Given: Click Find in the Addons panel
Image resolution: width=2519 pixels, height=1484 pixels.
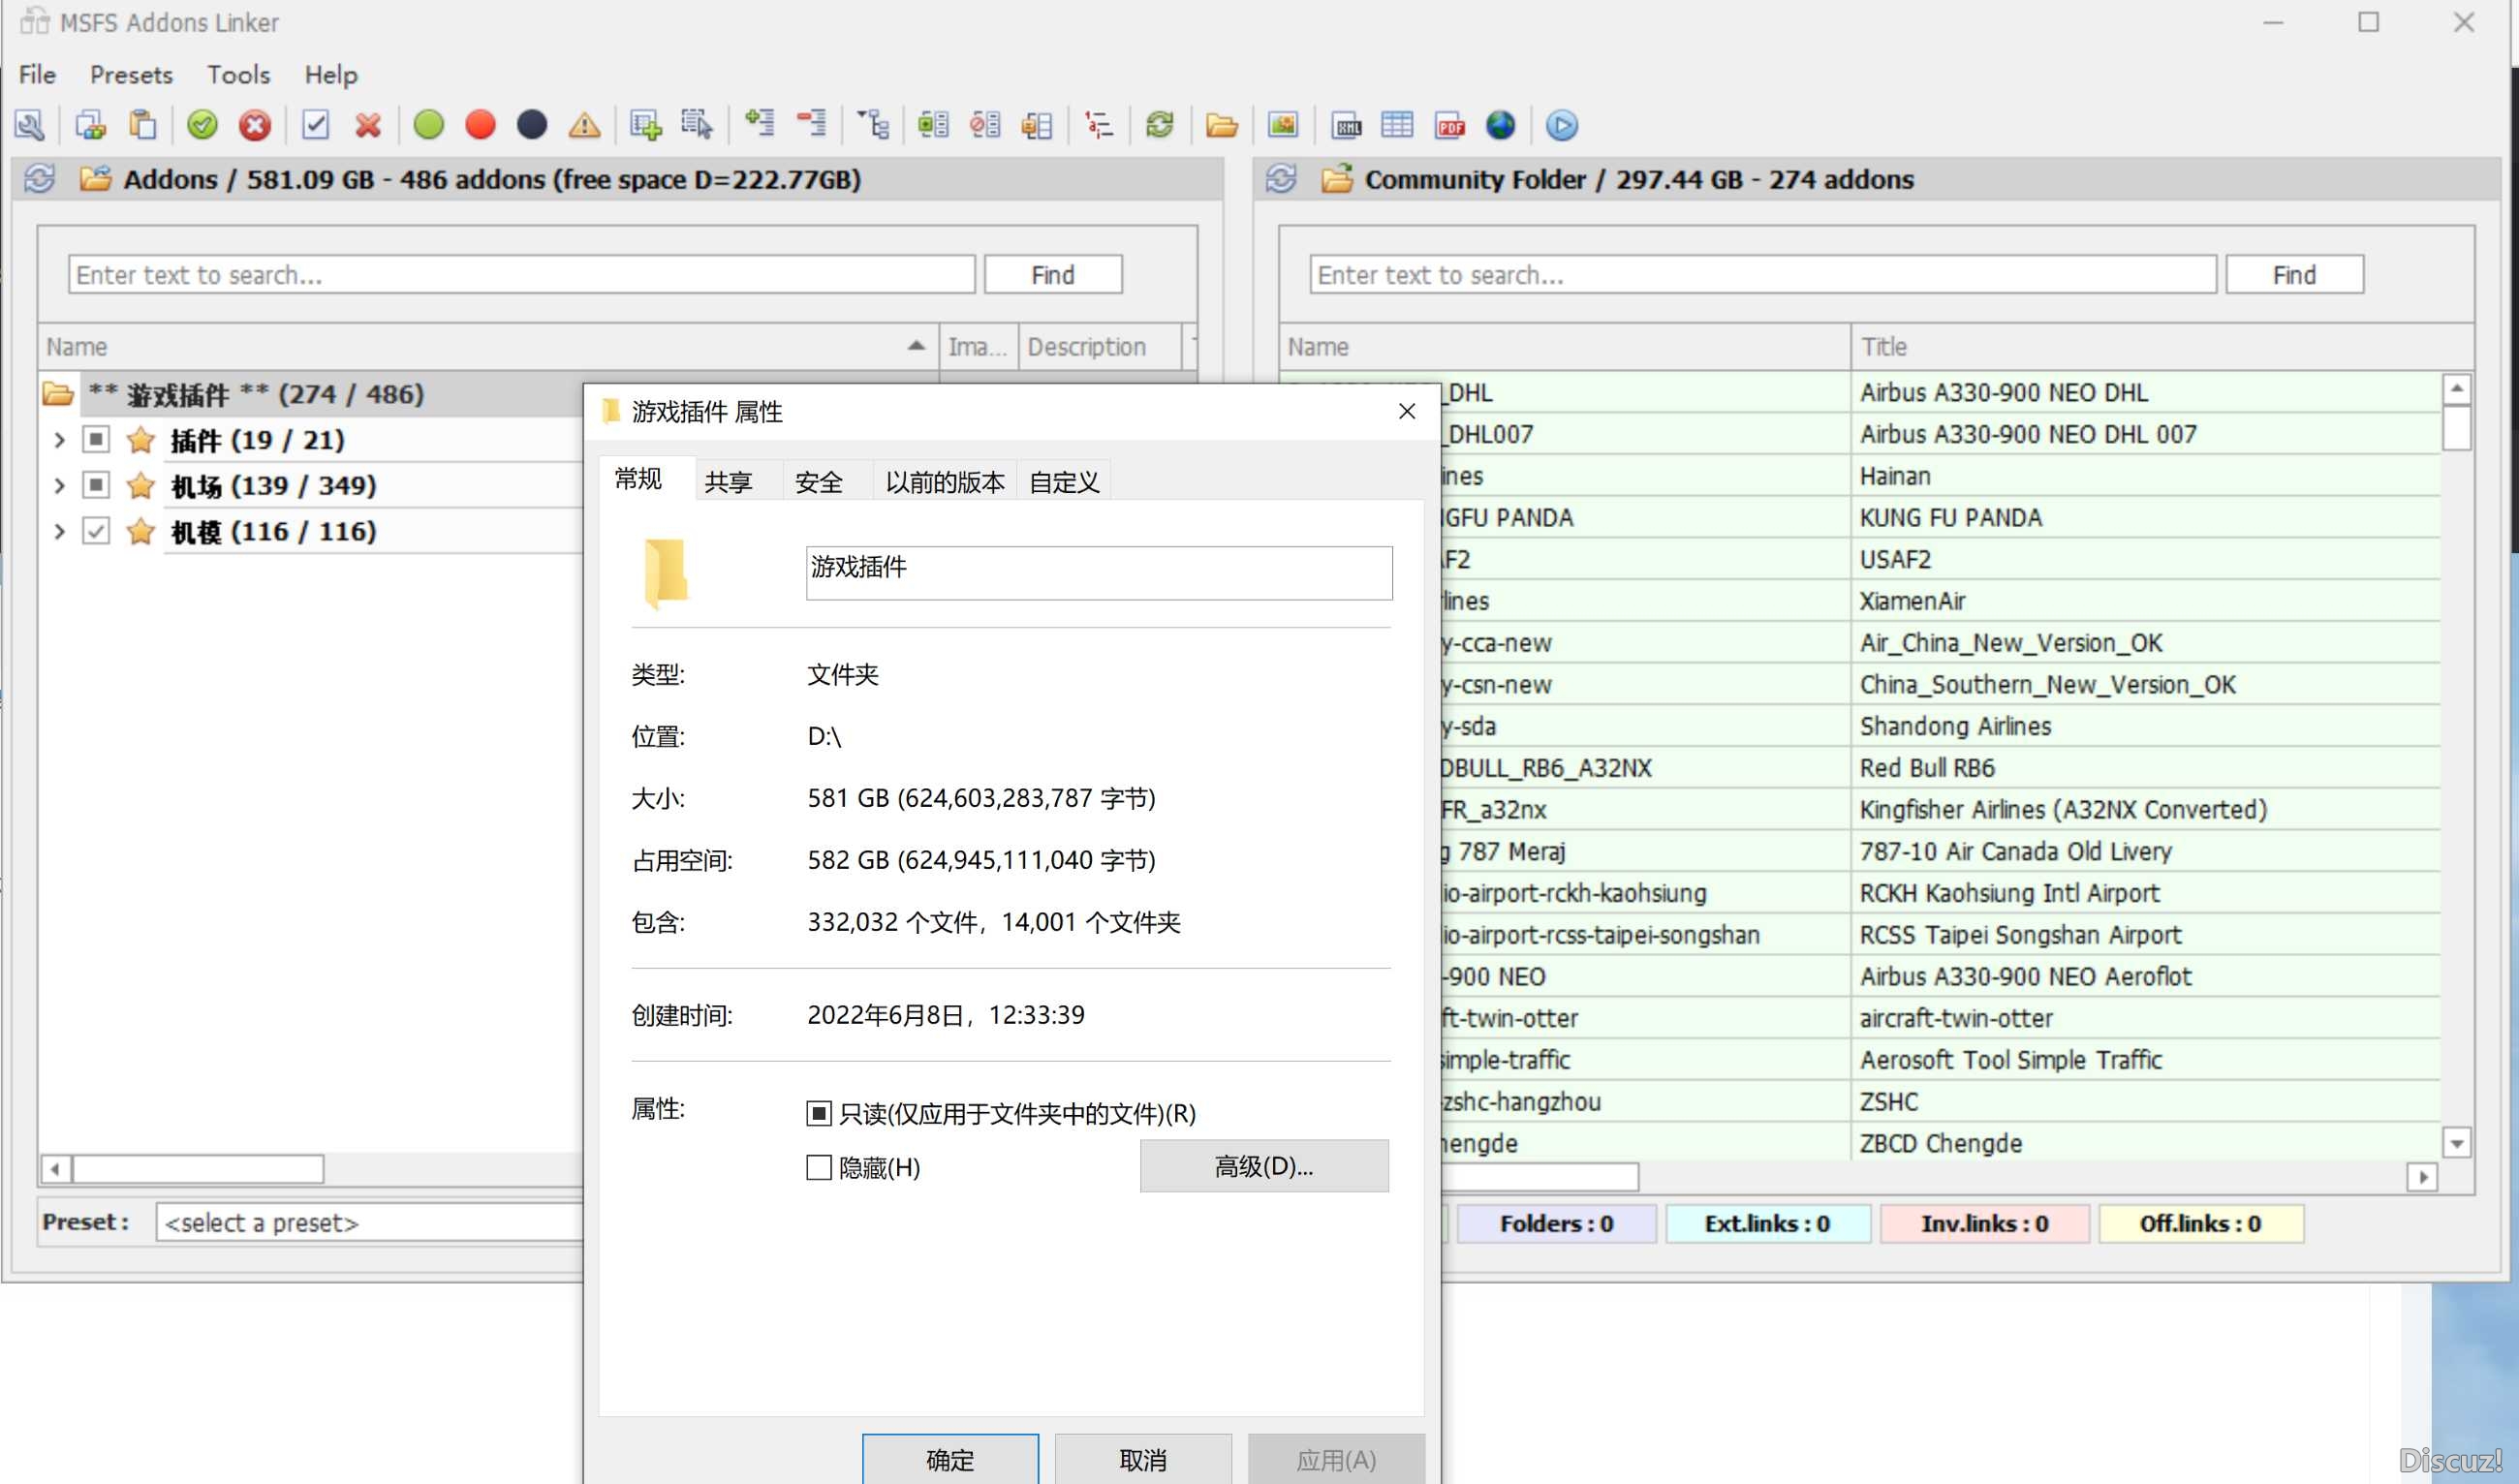Looking at the screenshot, I should coord(1053,275).
